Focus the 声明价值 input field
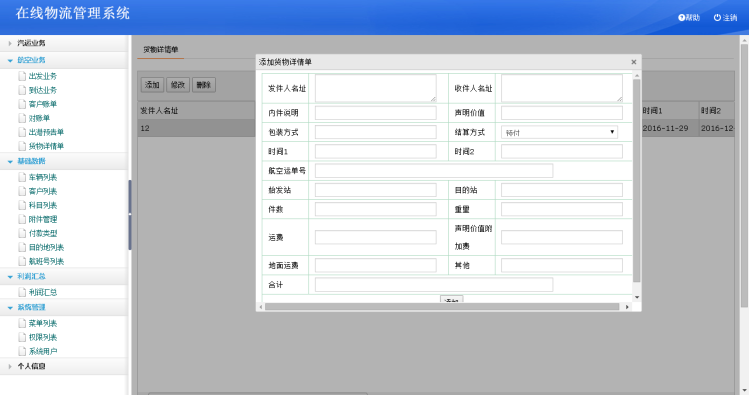The height and width of the screenshot is (395, 749). pyautogui.click(x=562, y=113)
